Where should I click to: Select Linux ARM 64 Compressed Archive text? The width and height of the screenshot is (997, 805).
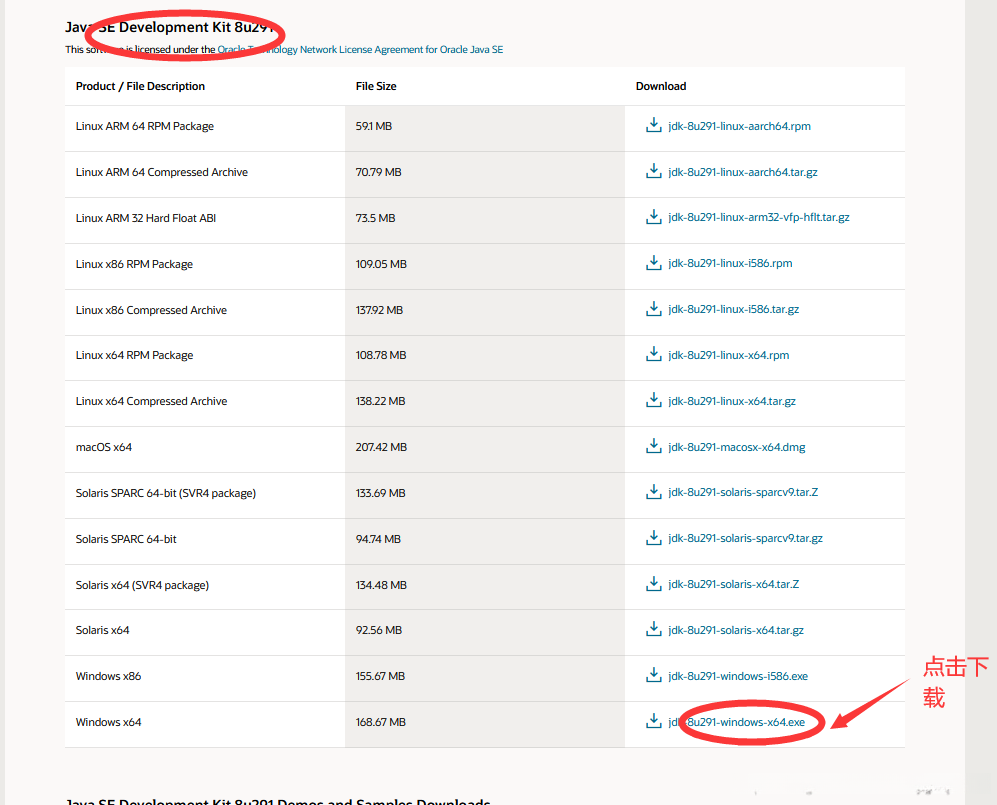(x=162, y=172)
